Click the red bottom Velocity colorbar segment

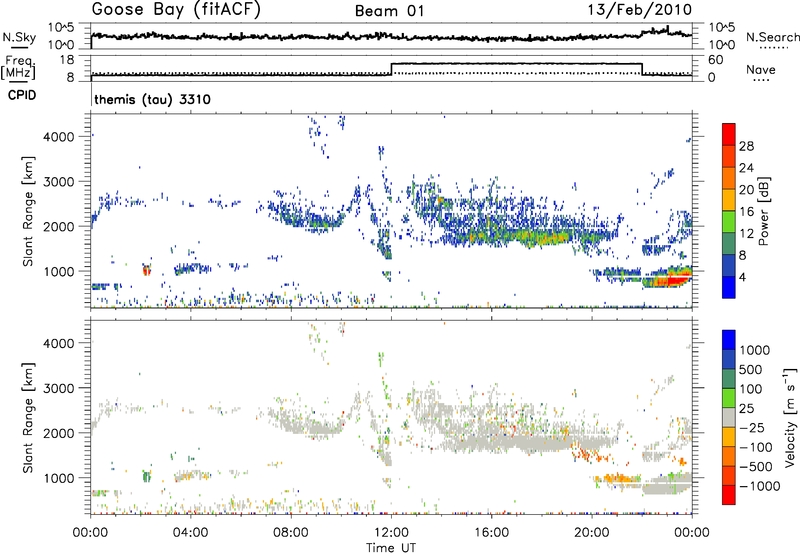[x=729, y=495]
